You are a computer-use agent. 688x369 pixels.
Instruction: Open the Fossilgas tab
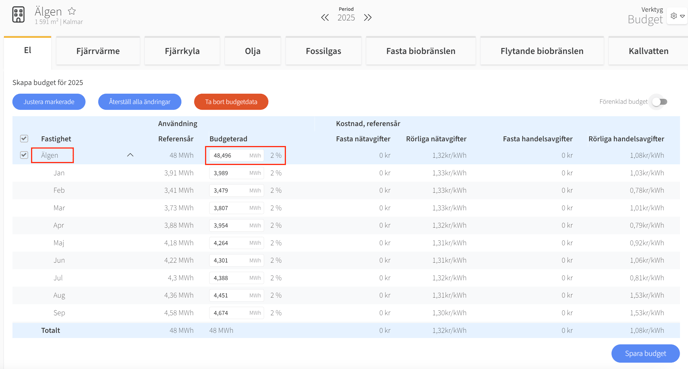point(323,51)
